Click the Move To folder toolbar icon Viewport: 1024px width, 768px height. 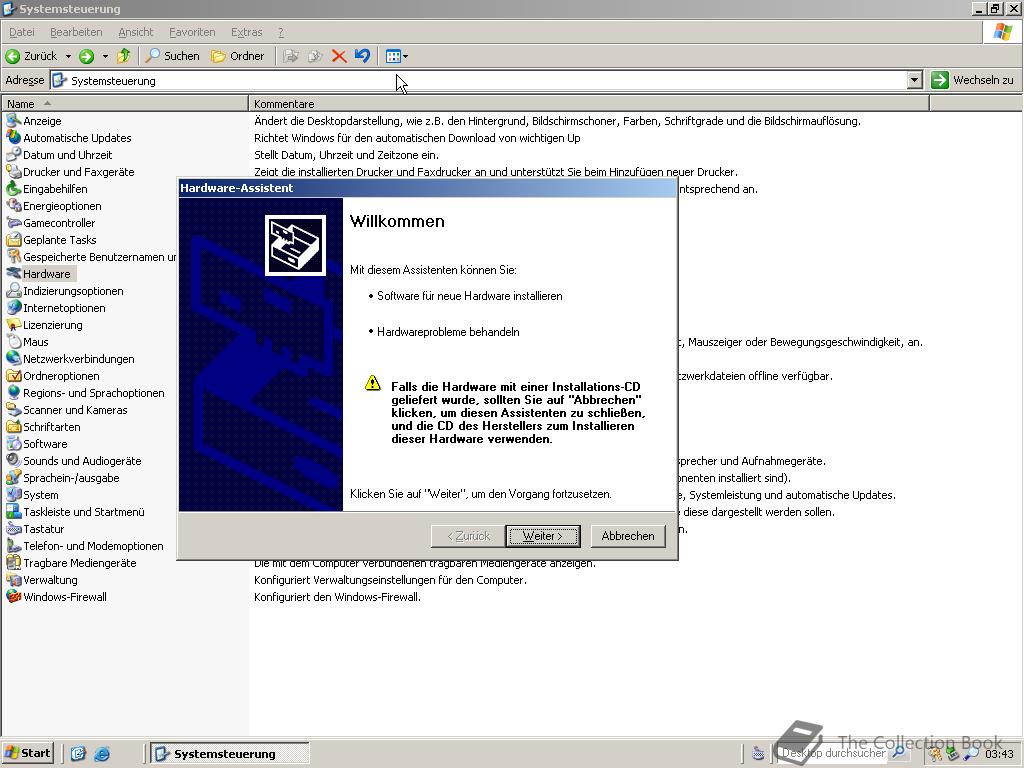291,56
